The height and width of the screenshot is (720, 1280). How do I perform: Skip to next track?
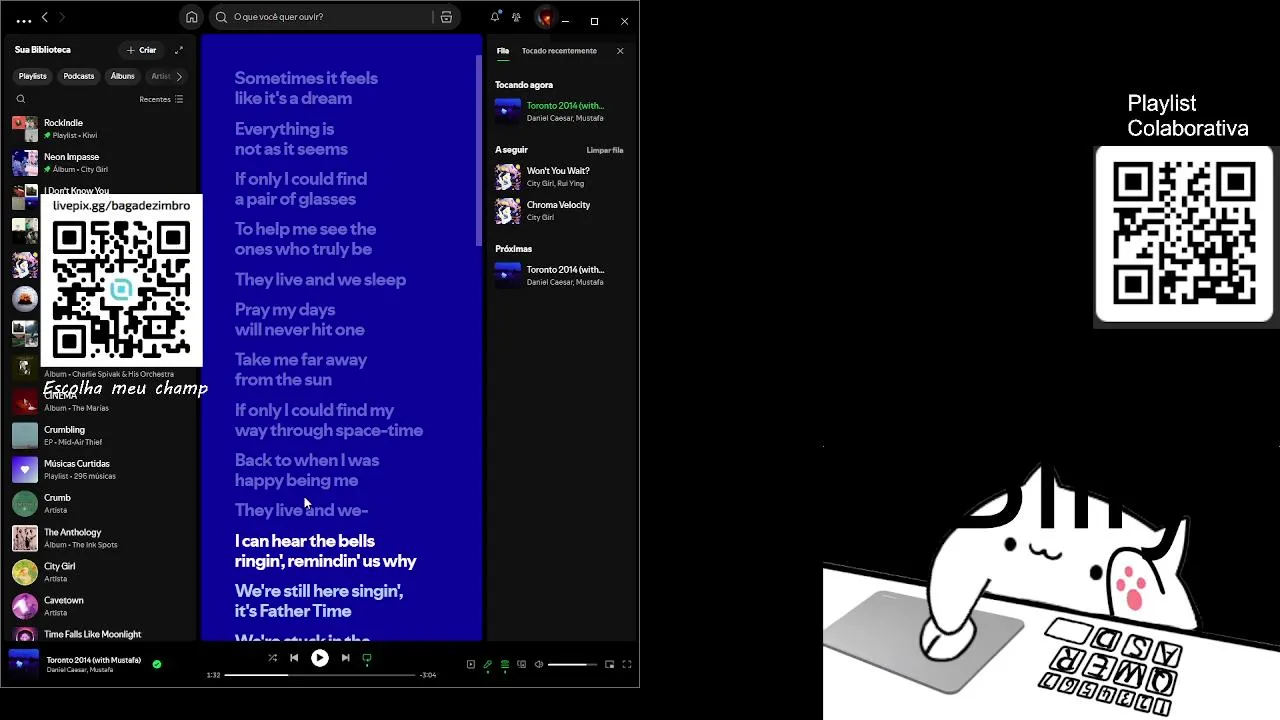(345, 658)
